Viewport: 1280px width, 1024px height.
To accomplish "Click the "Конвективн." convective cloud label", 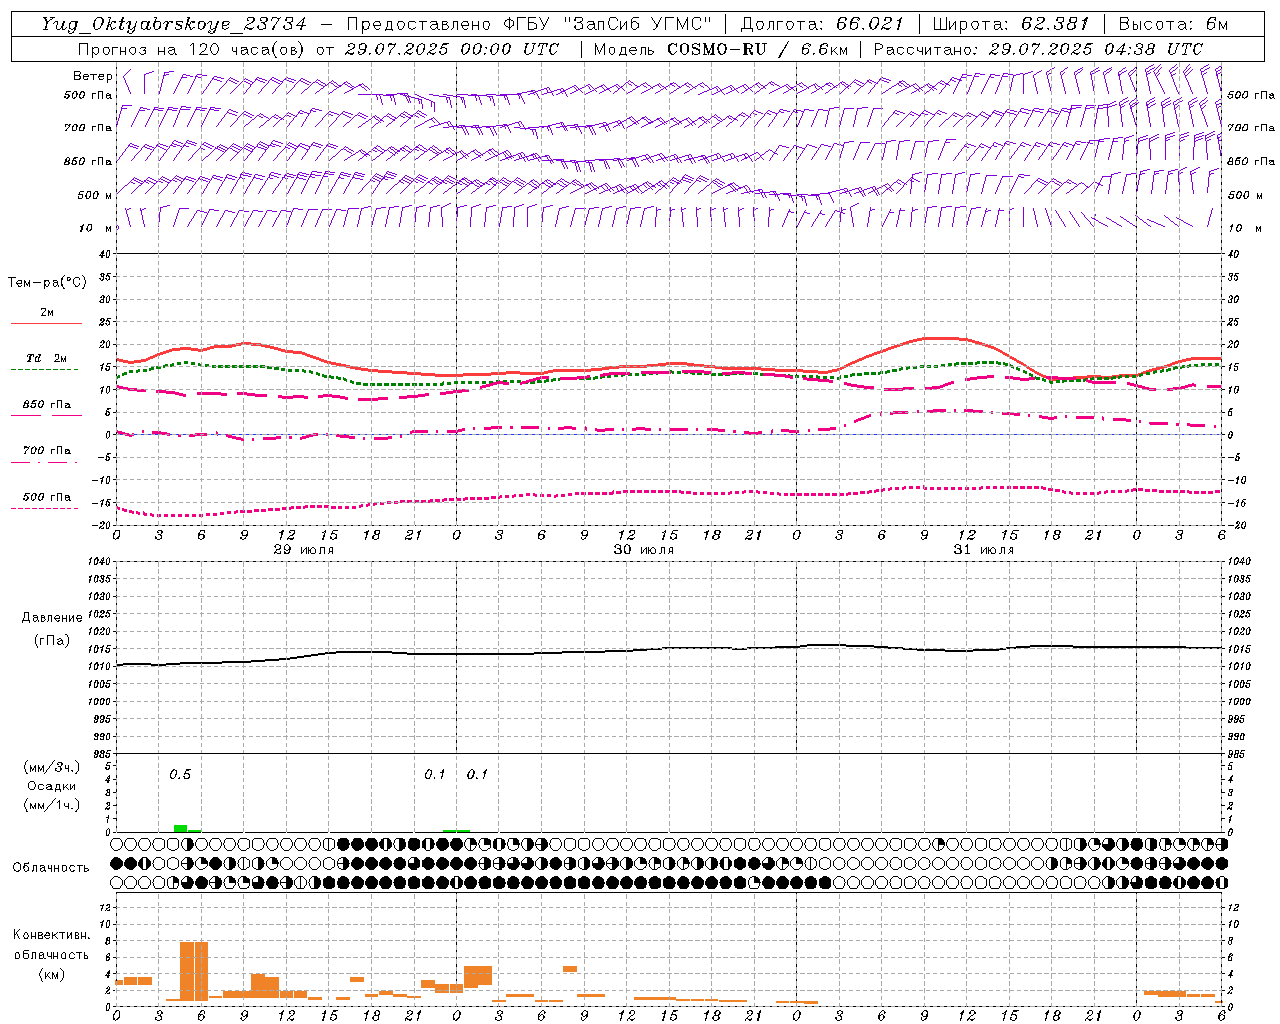I will (52, 935).
